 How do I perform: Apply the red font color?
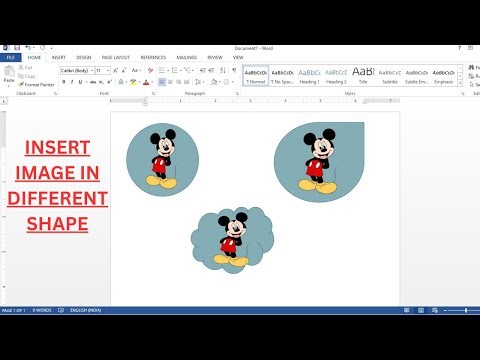point(146,82)
